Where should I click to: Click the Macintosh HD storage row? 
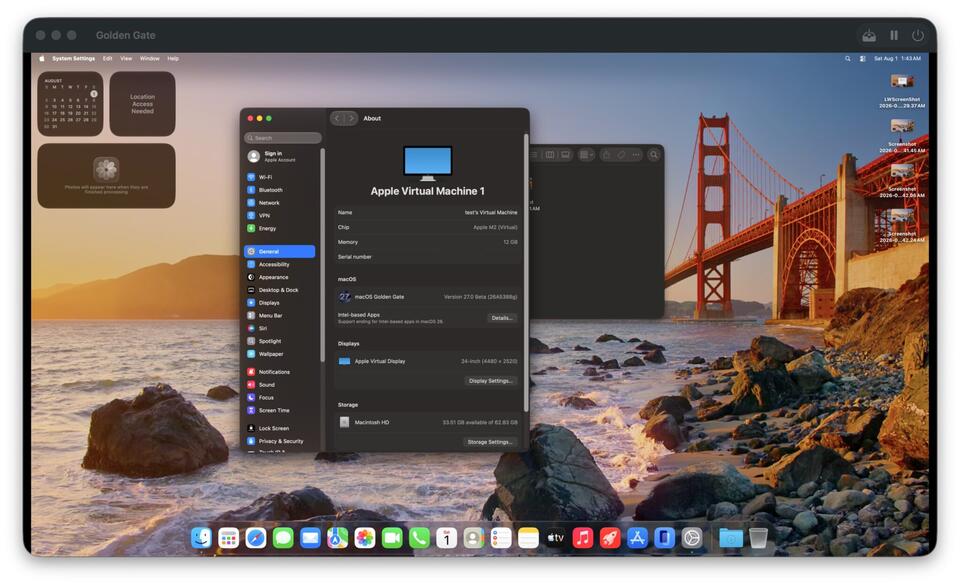point(427,423)
